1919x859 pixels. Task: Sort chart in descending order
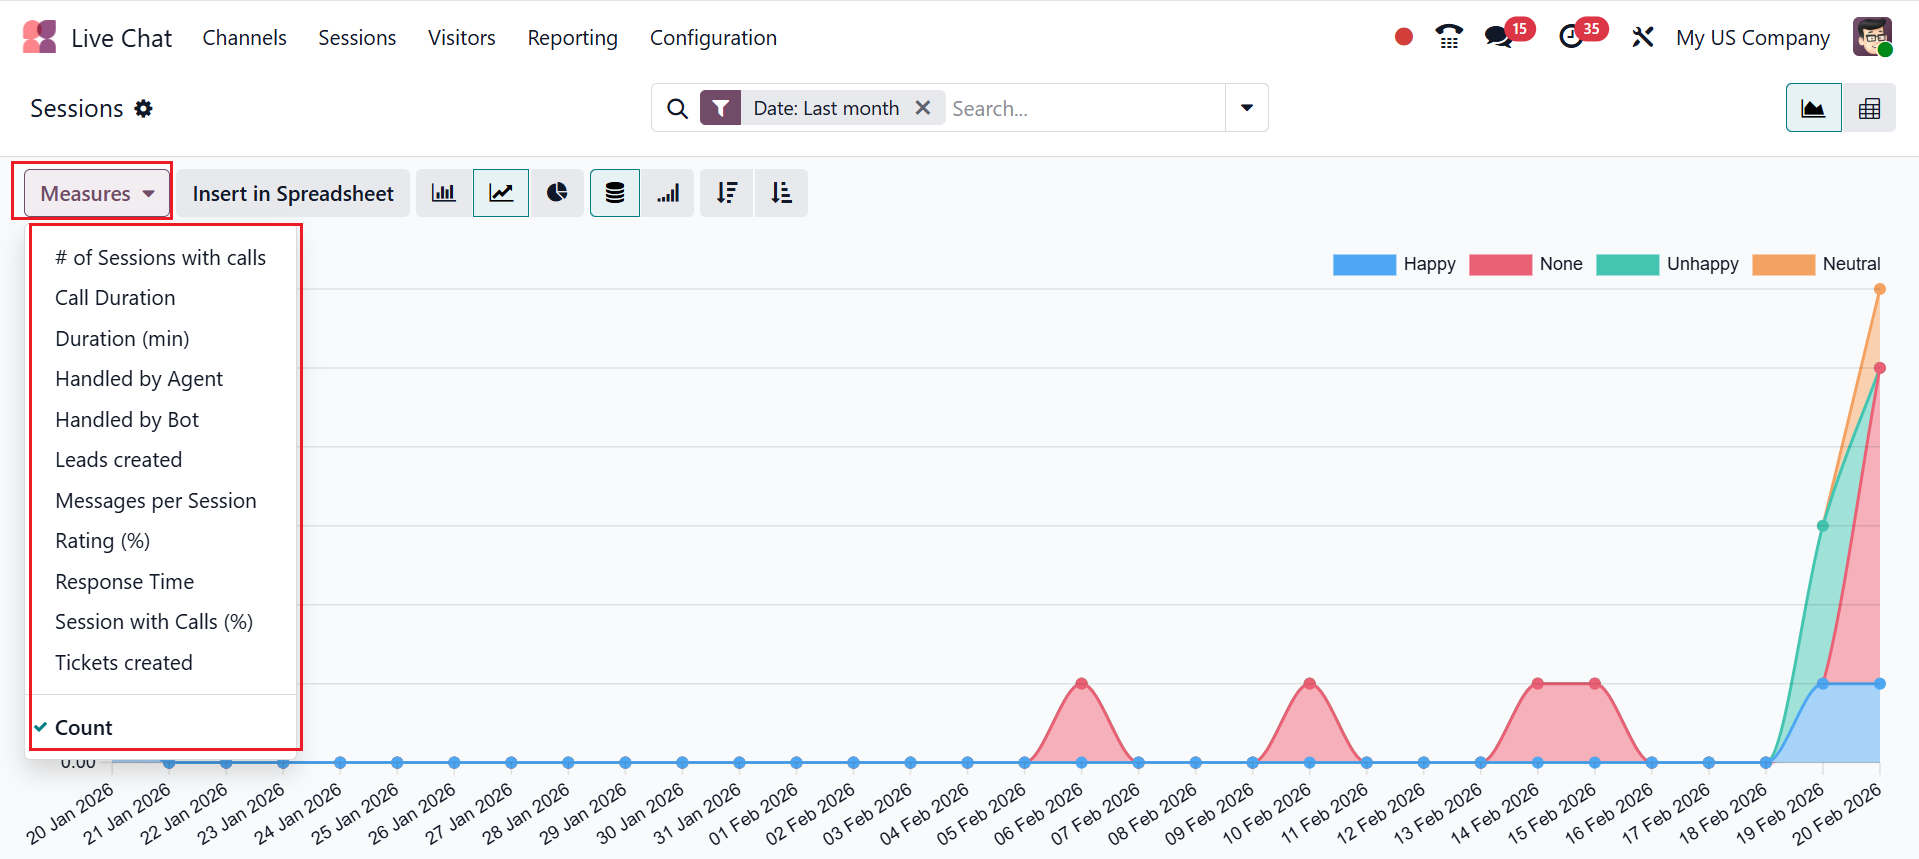[727, 193]
